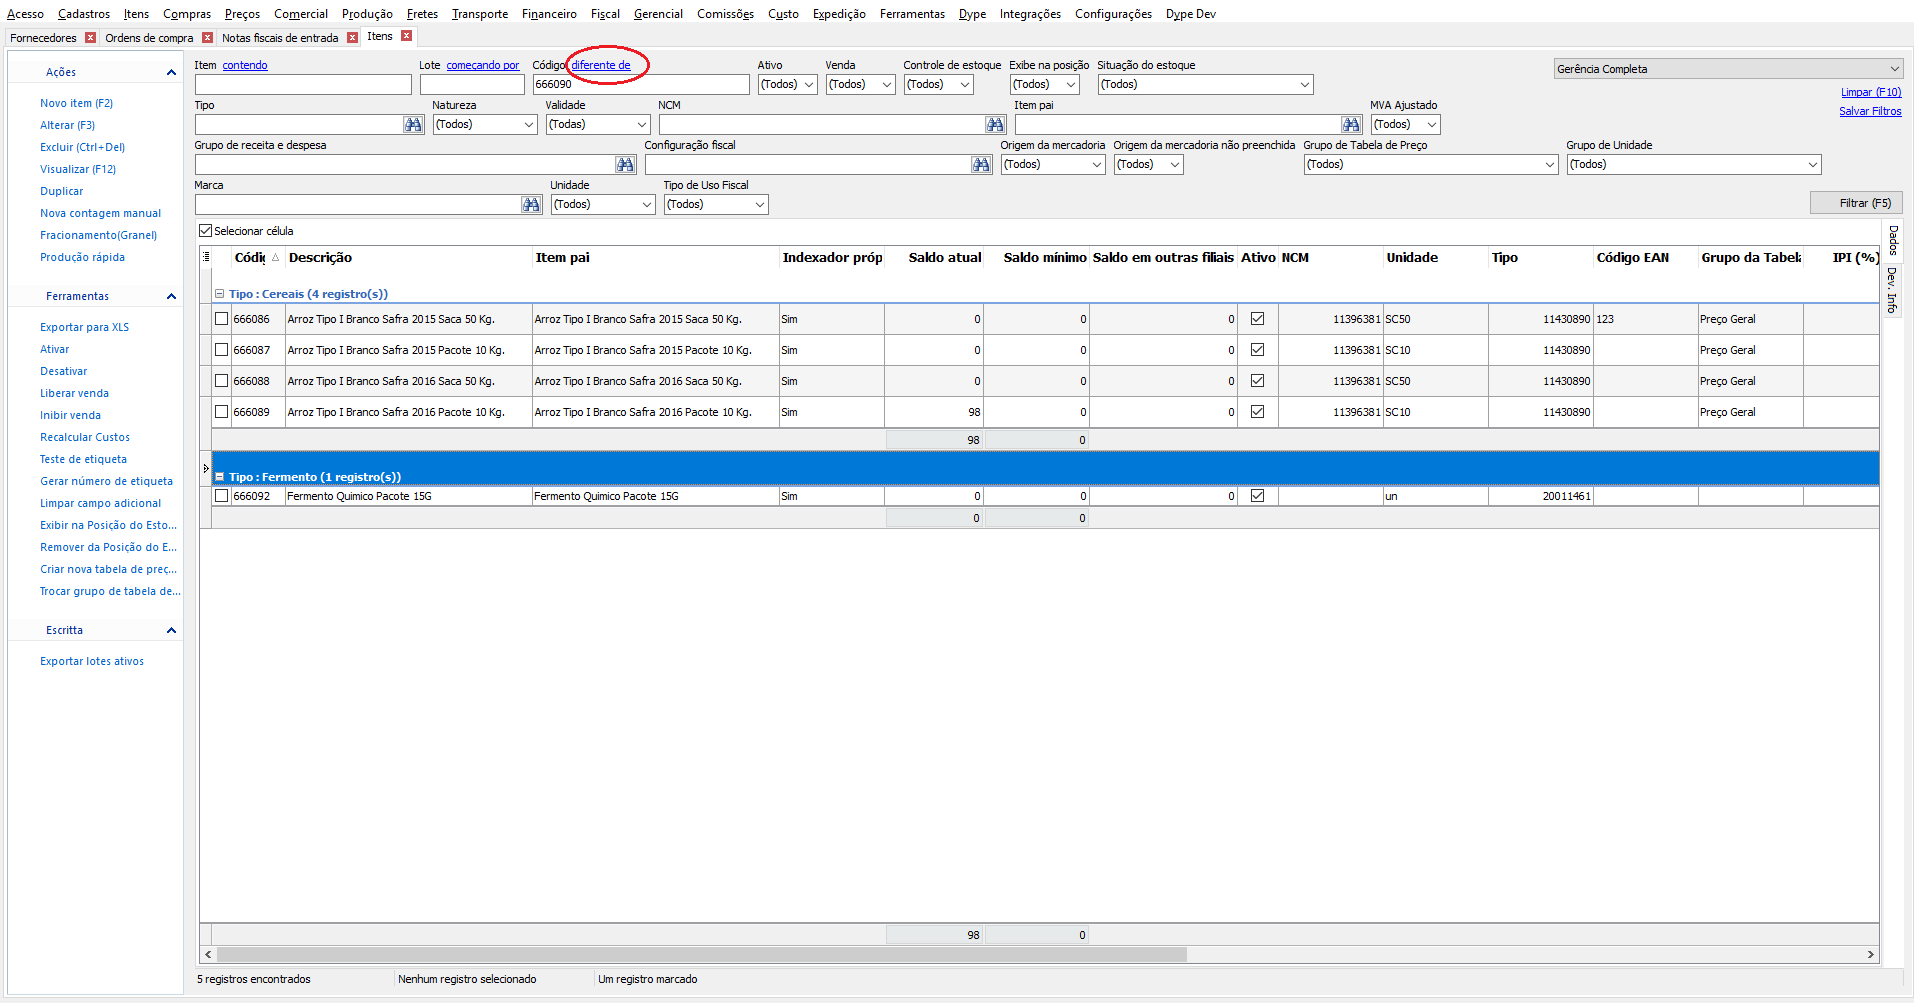Close the Itens tab using its X icon

click(x=407, y=36)
